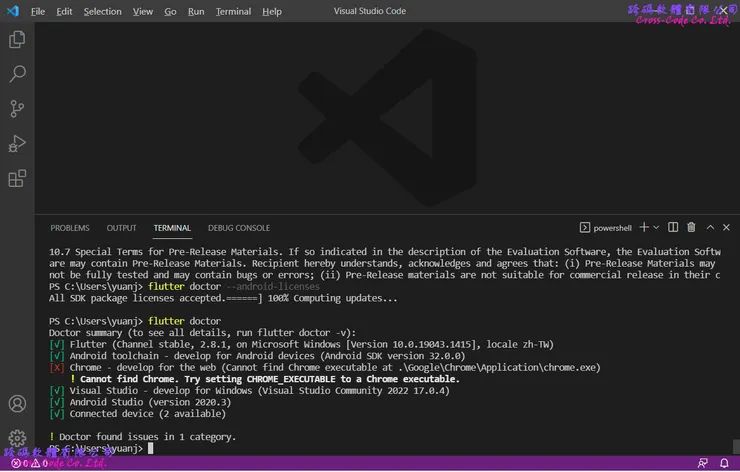Open the Extensions view
This screenshot has height=472, width=740.
click(17, 179)
